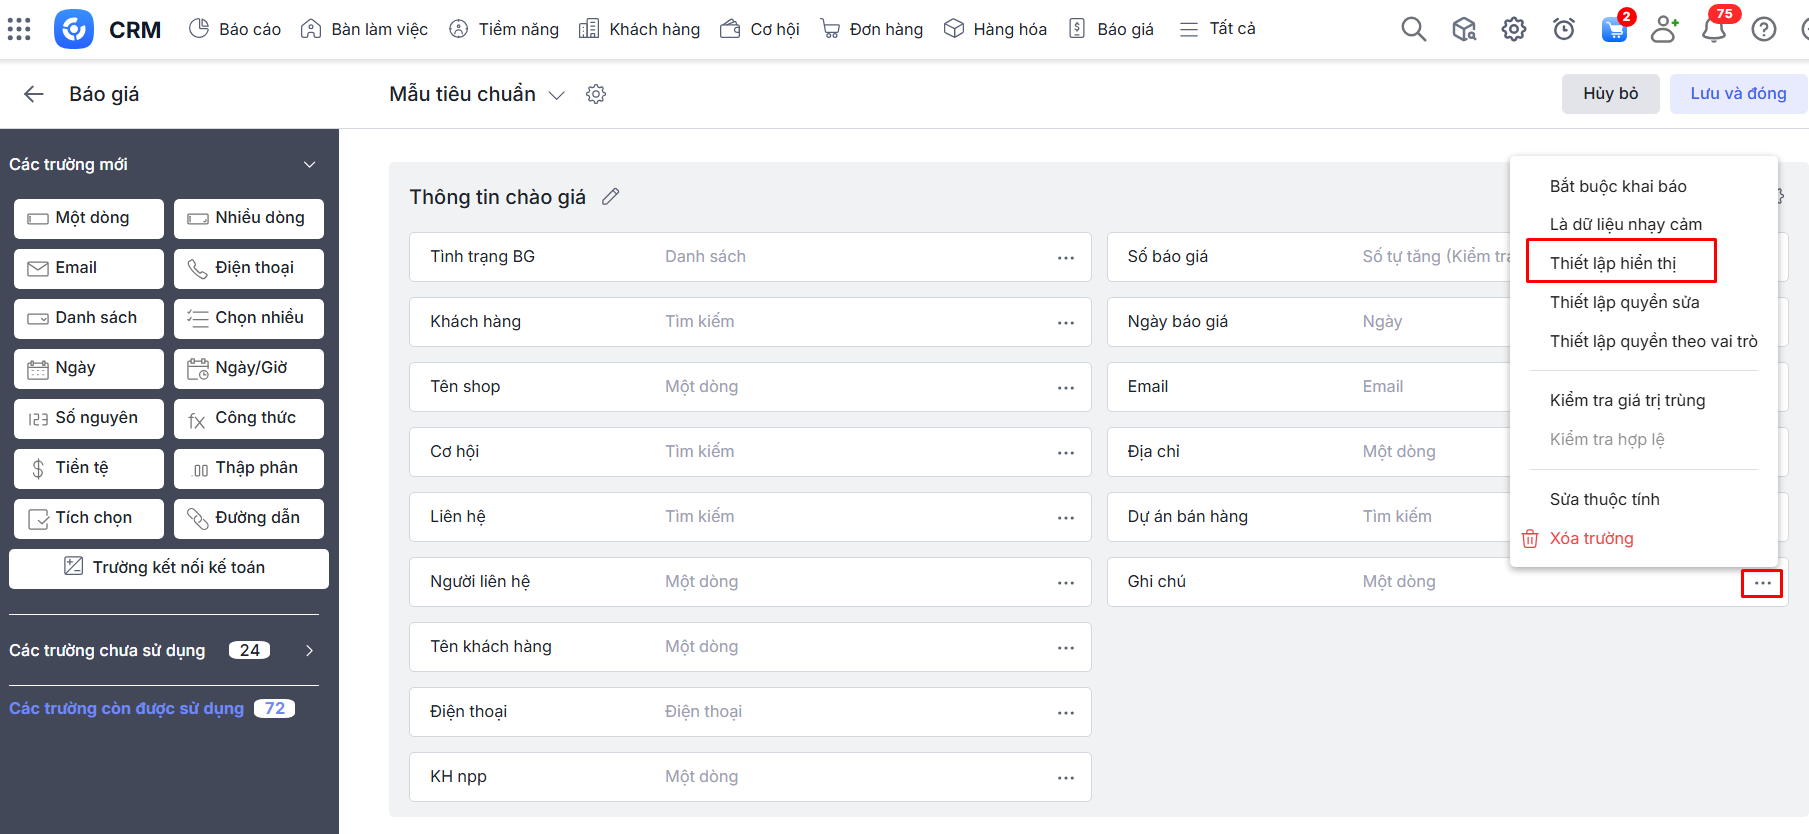
Task: Click the Hủy bỏ button
Action: click(x=1610, y=94)
